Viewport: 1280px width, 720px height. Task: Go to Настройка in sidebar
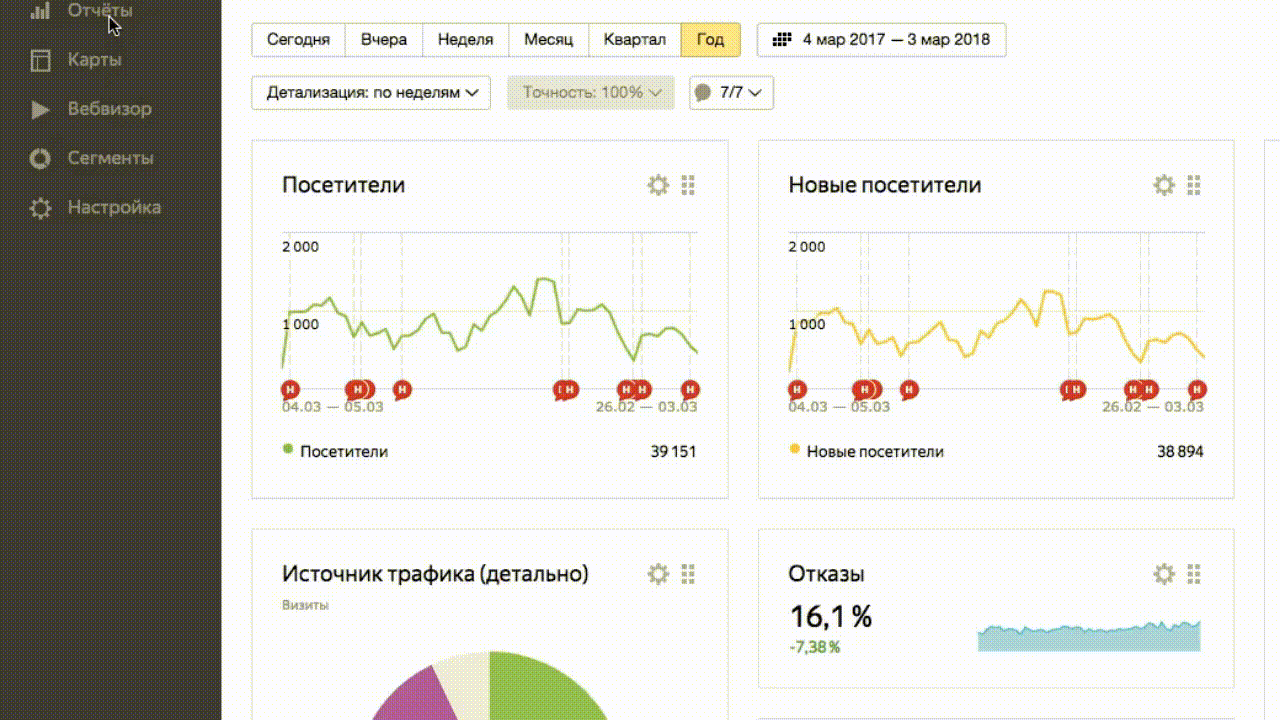(113, 208)
